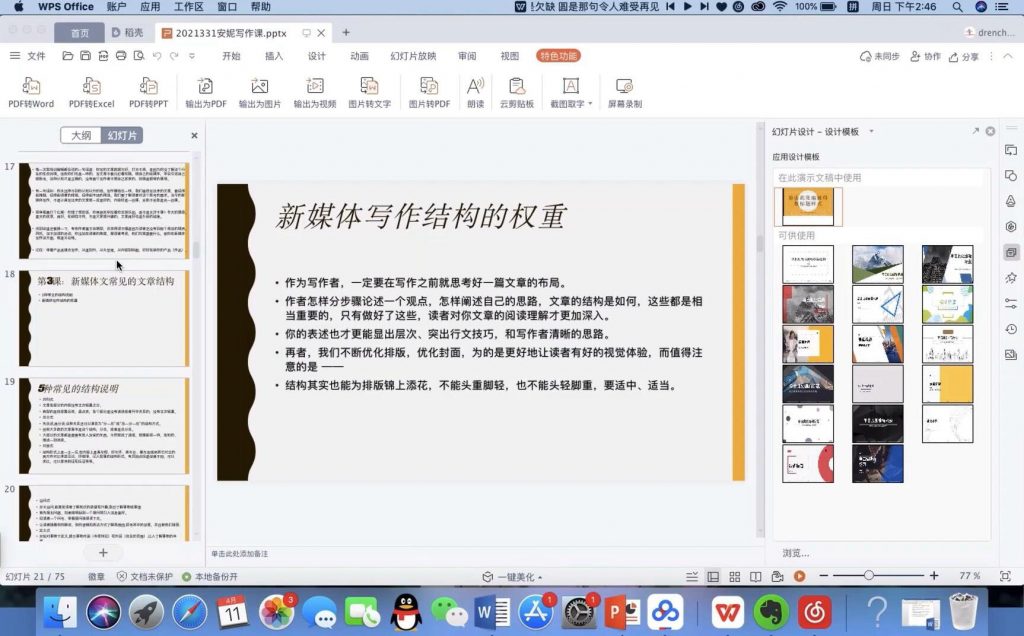This screenshot has width=1024, height=636.
Task: Open the 动画 ribbon tab
Action: click(x=359, y=56)
